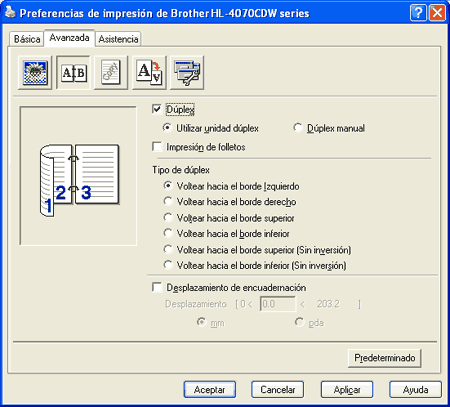Open the watermark settings icon
The image size is (450, 407).
pyautogui.click(x=111, y=73)
